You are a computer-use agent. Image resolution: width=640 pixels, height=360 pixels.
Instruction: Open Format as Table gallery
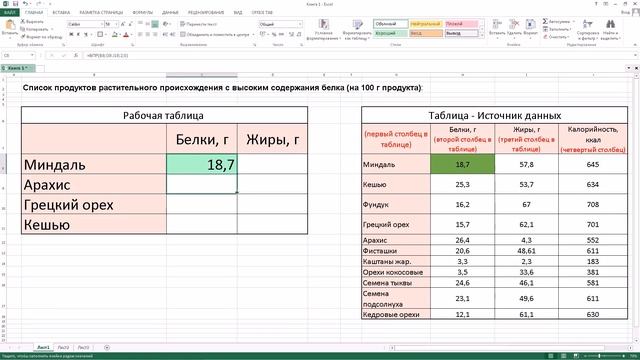pyautogui.click(x=357, y=29)
